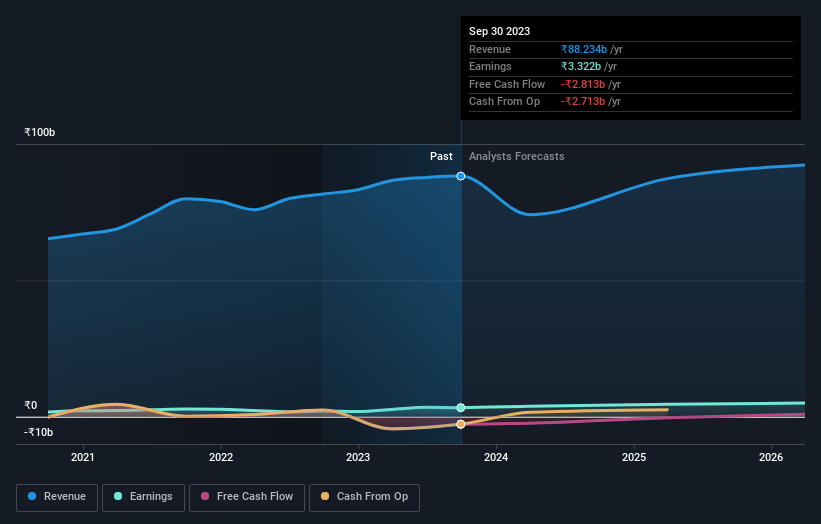The height and width of the screenshot is (524, 821).
Task: Toggle the Earnings legend button
Action: click(143, 497)
